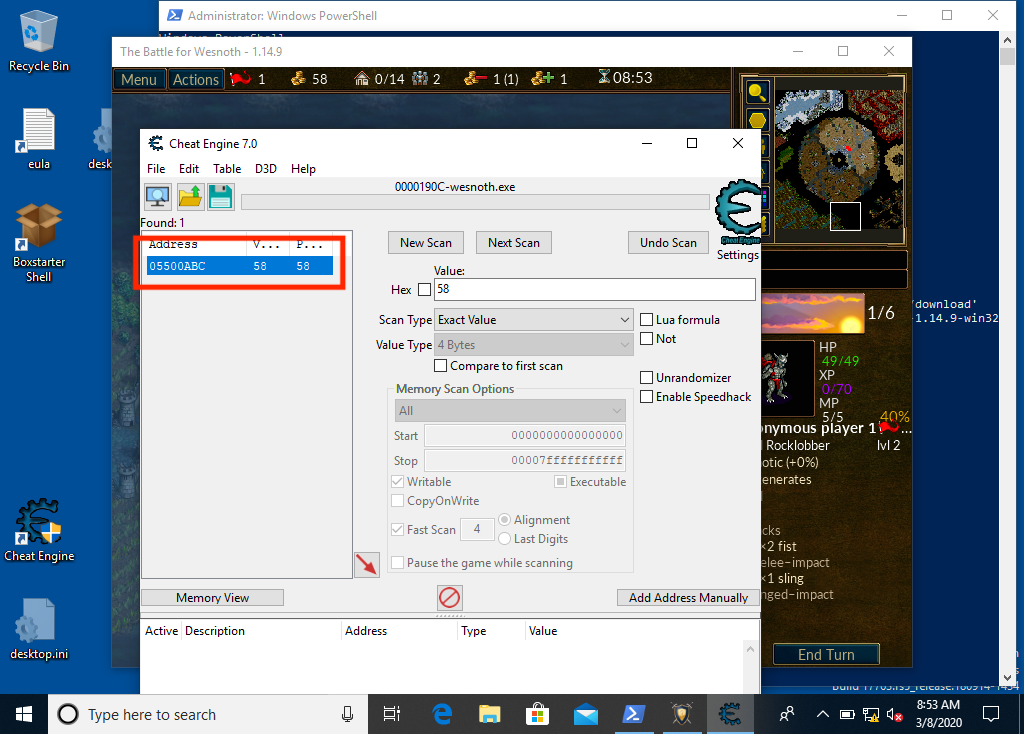
Task: Switch to PowerShell in the taskbar
Action: point(633,714)
